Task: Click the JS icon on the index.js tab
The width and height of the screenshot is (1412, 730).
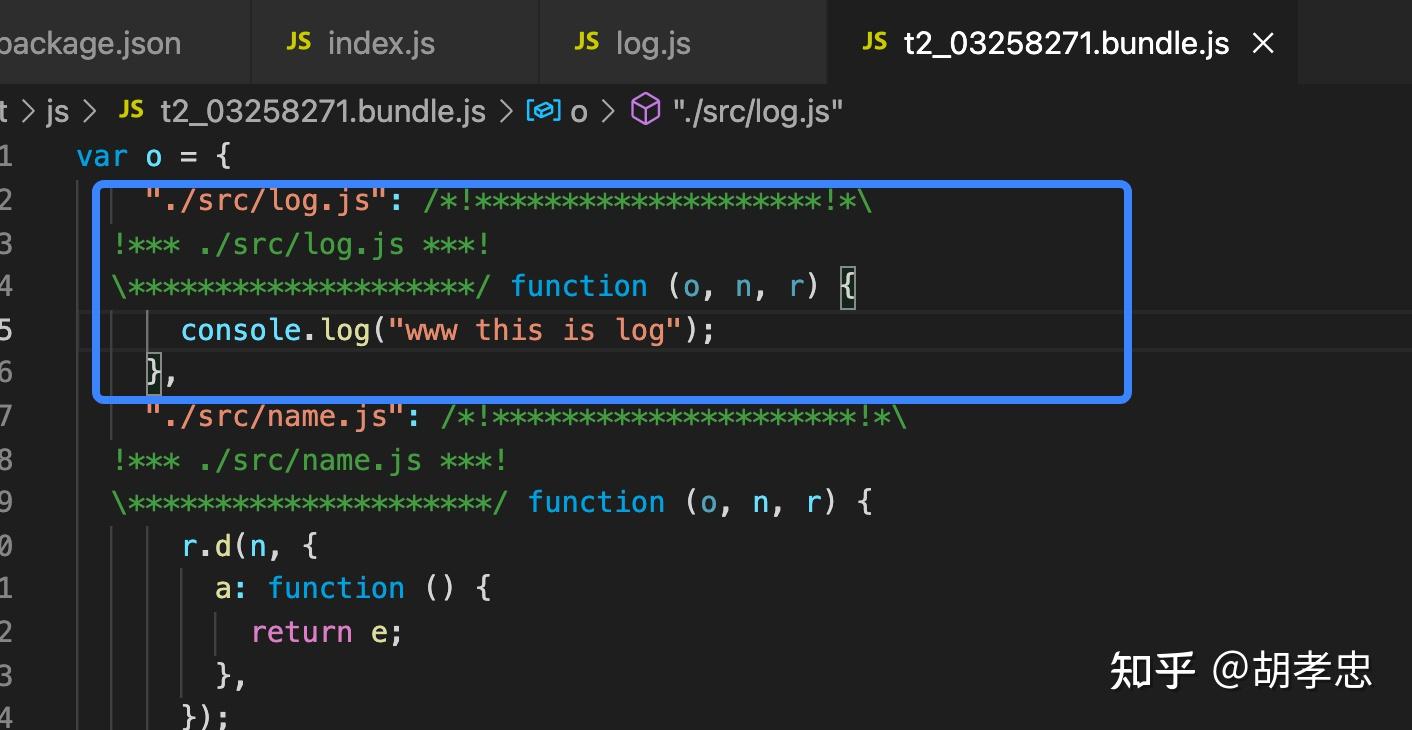Action: (x=298, y=42)
